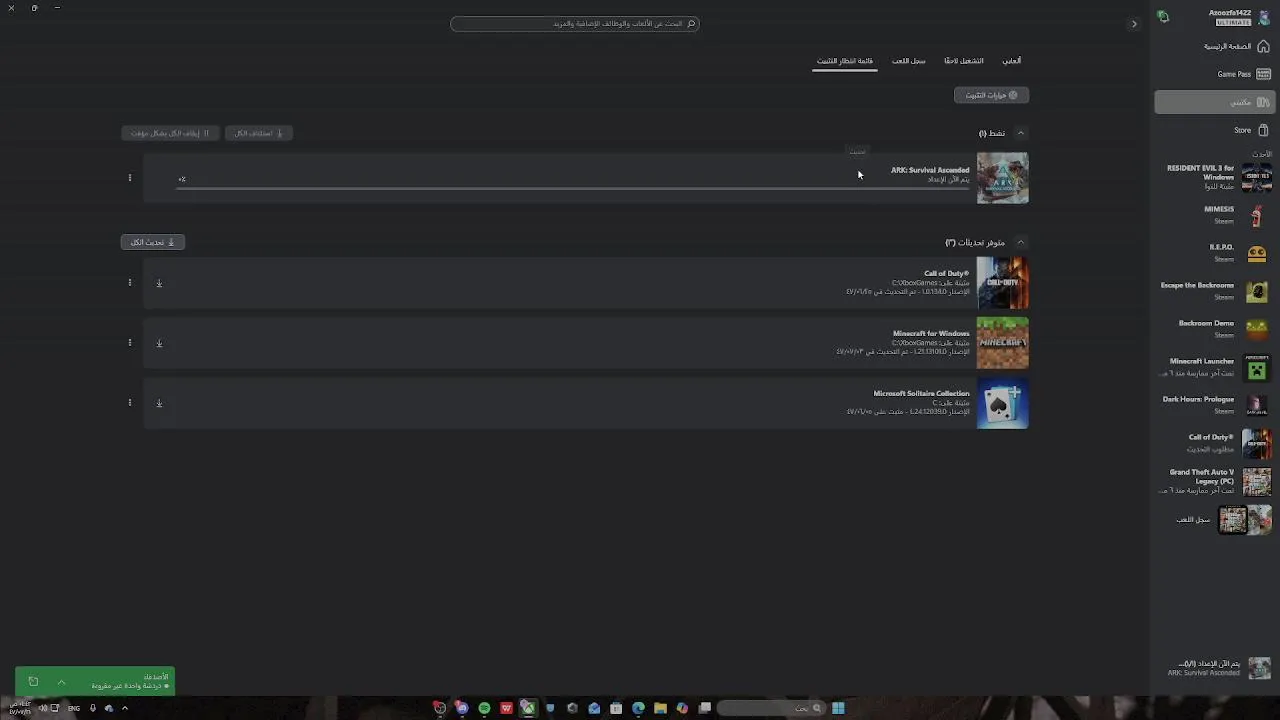Viewport: 1280px width, 720px height.
Task: Switch to the Play Later tab
Action: 964,61
